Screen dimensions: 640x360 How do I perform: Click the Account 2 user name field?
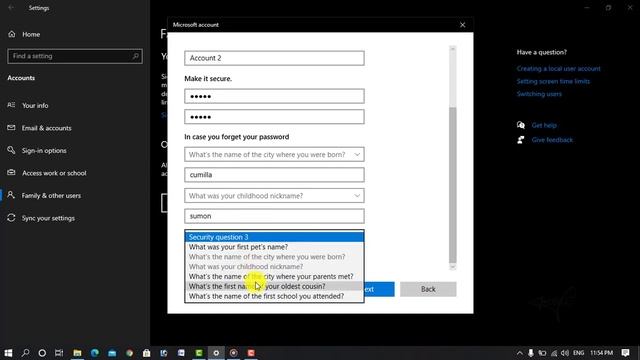coord(274,58)
